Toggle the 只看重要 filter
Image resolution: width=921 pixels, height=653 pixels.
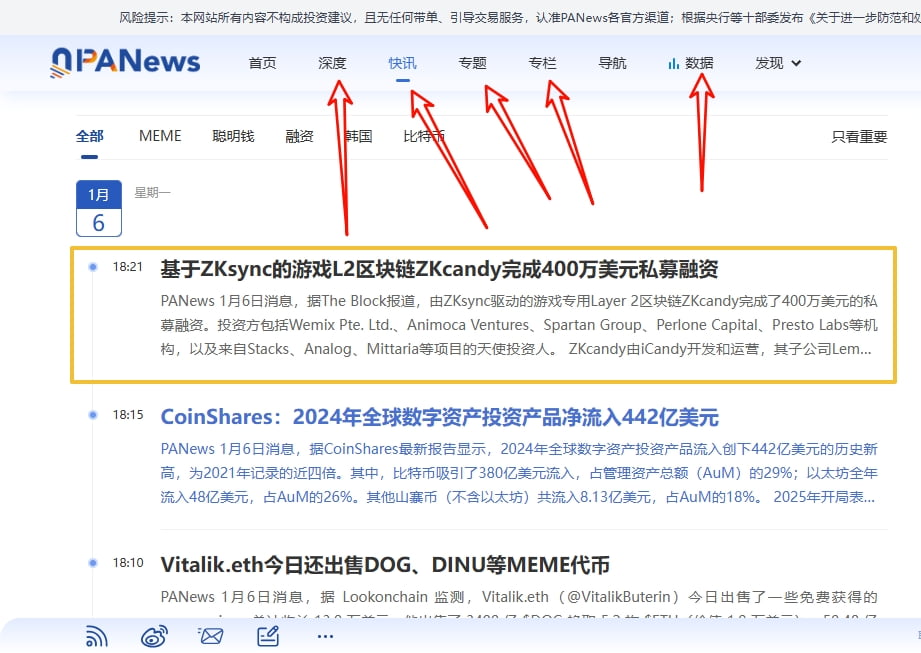pos(859,137)
